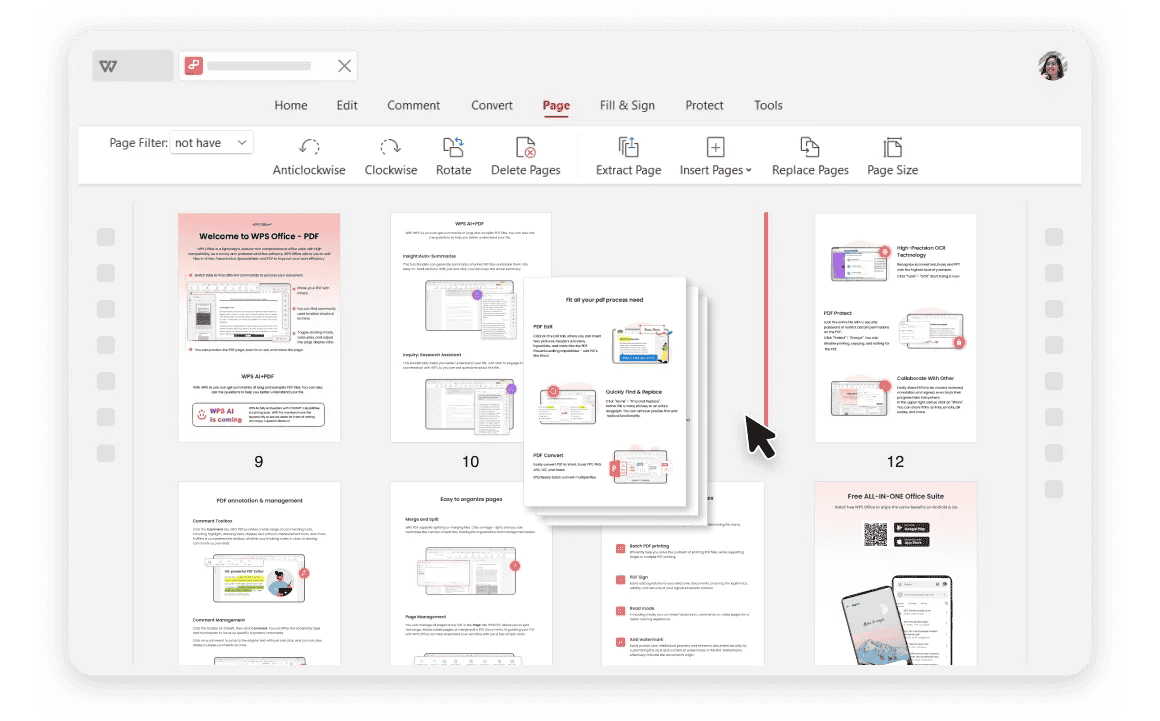This screenshot has width=1160, height=721.
Task: Select the PDF document tab icon
Action: pos(194,66)
